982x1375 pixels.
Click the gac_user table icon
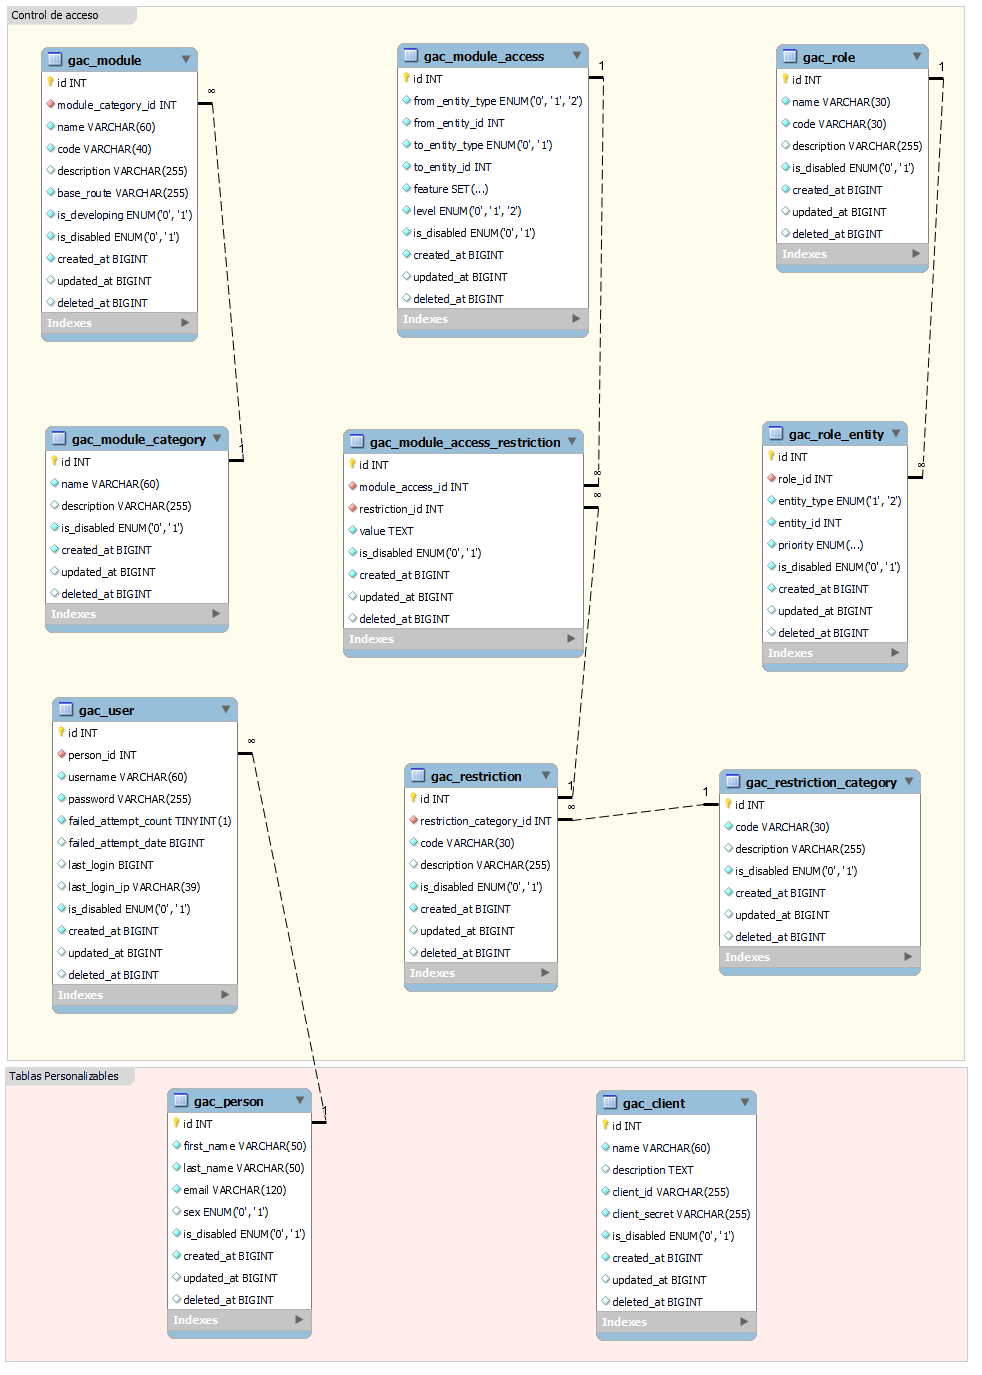[x=66, y=710]
